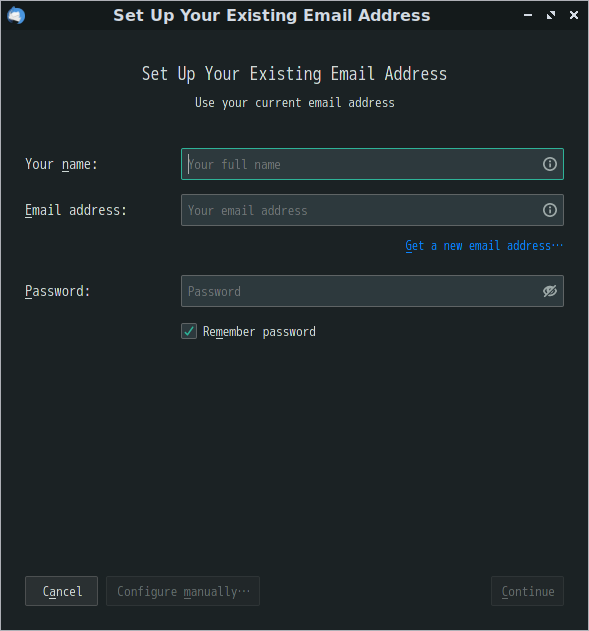This screenshot has width=589, height=631.
Task: Click info icon in name field
Action: click(x=550, y=164)
